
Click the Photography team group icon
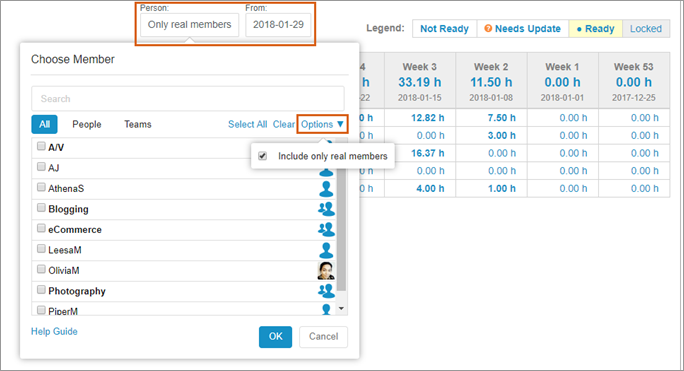pos(326,291)
